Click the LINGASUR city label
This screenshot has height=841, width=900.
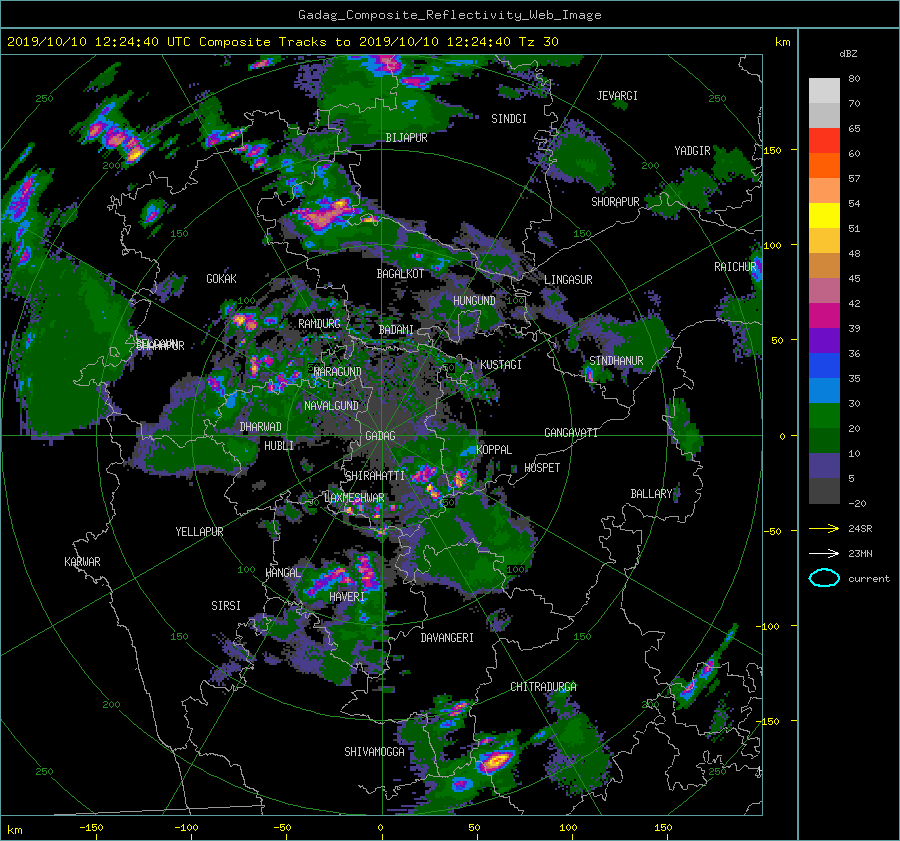(x=568, y=280)
